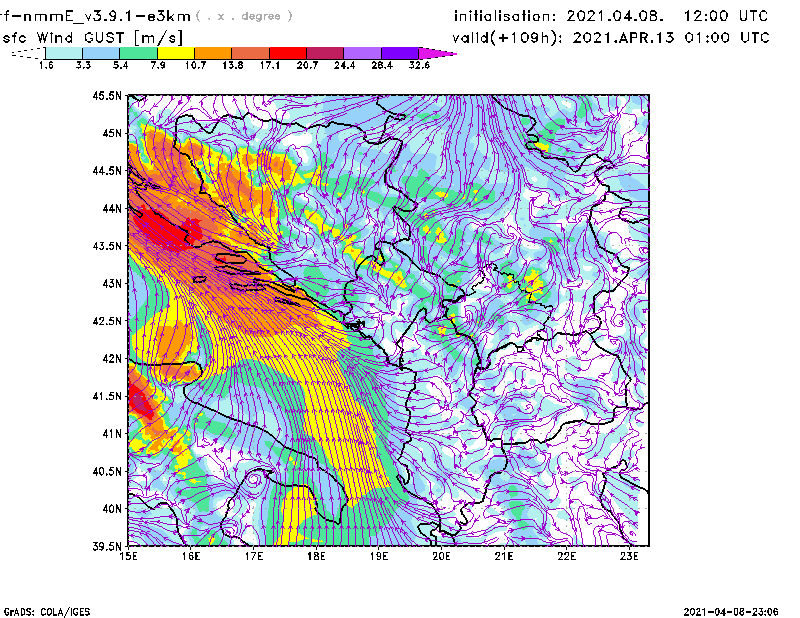
Task: Click the 'GrADS: COLA/IGES' credit
Action: point(47,612)
